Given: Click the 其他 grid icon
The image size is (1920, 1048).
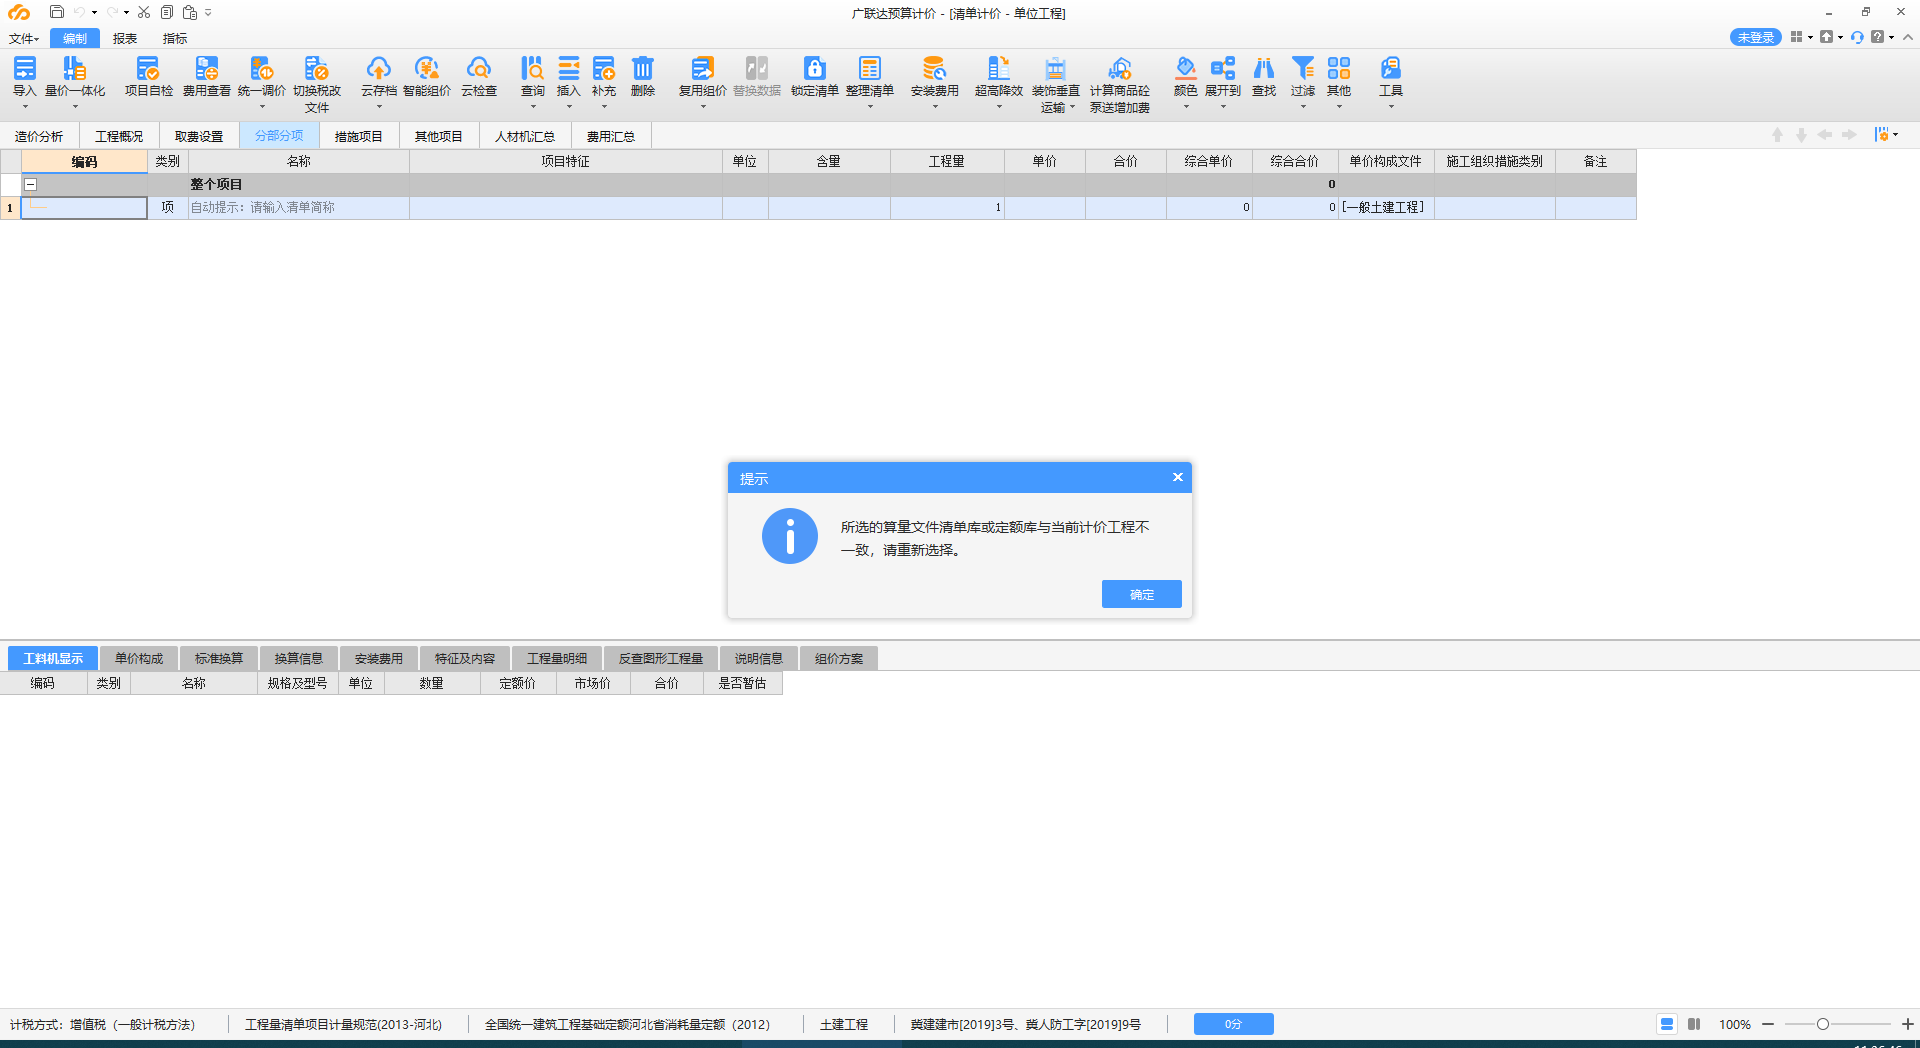Looking at the screenshot, I should 1339,68.
